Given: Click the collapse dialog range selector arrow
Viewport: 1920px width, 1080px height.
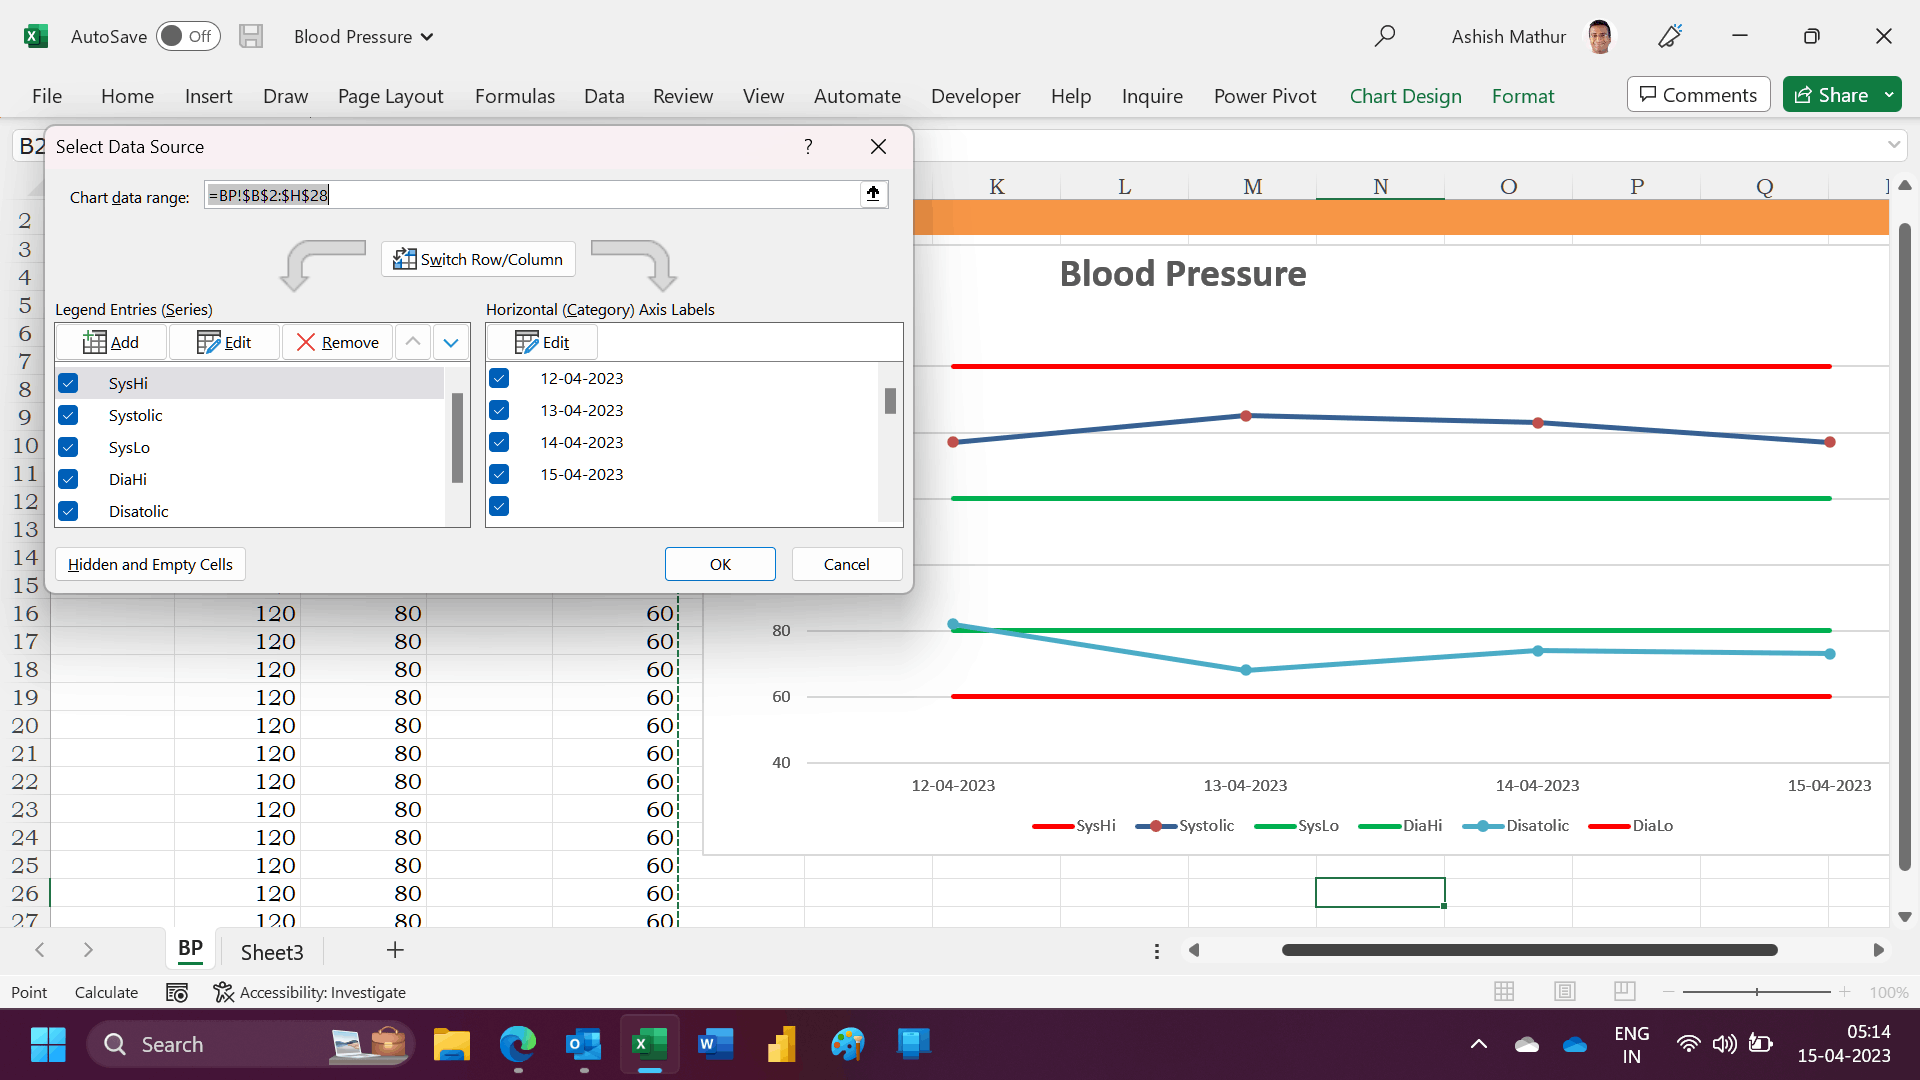Looking at the screenshot, I should pos(873,194).
